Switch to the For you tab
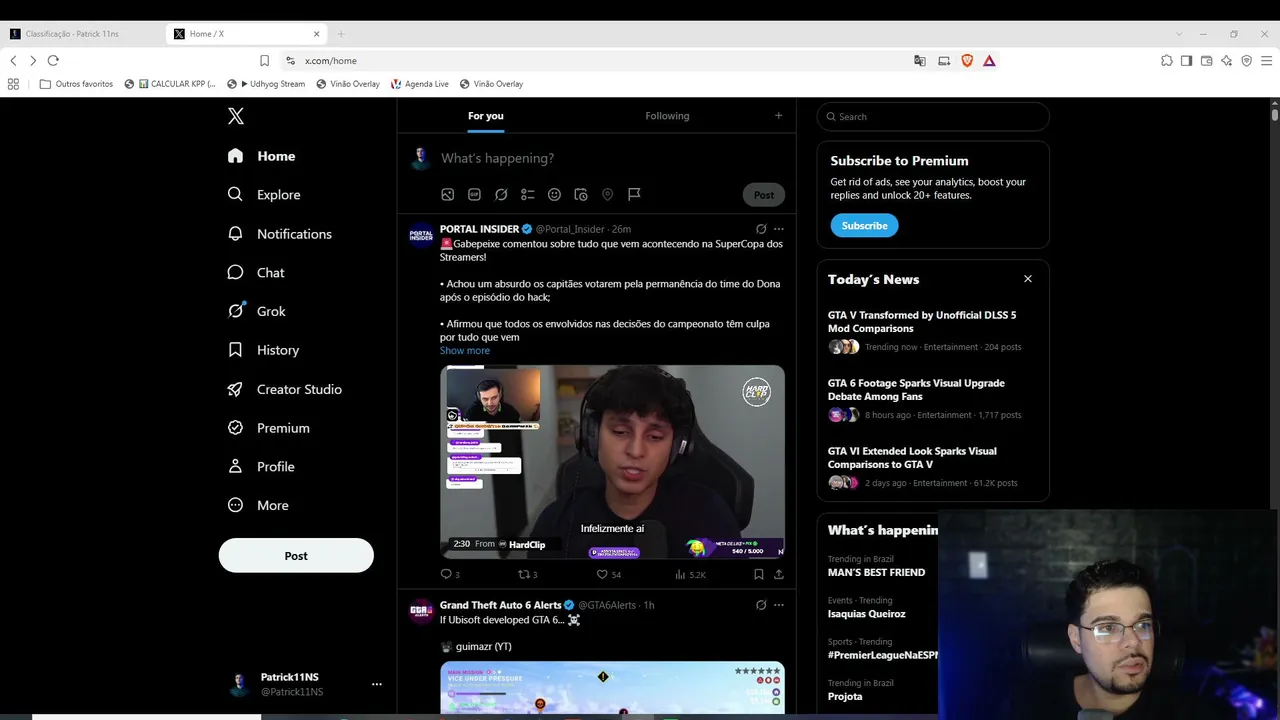Image resolution: width=1280 pixels, height=720 pixels. coord(486,116)
